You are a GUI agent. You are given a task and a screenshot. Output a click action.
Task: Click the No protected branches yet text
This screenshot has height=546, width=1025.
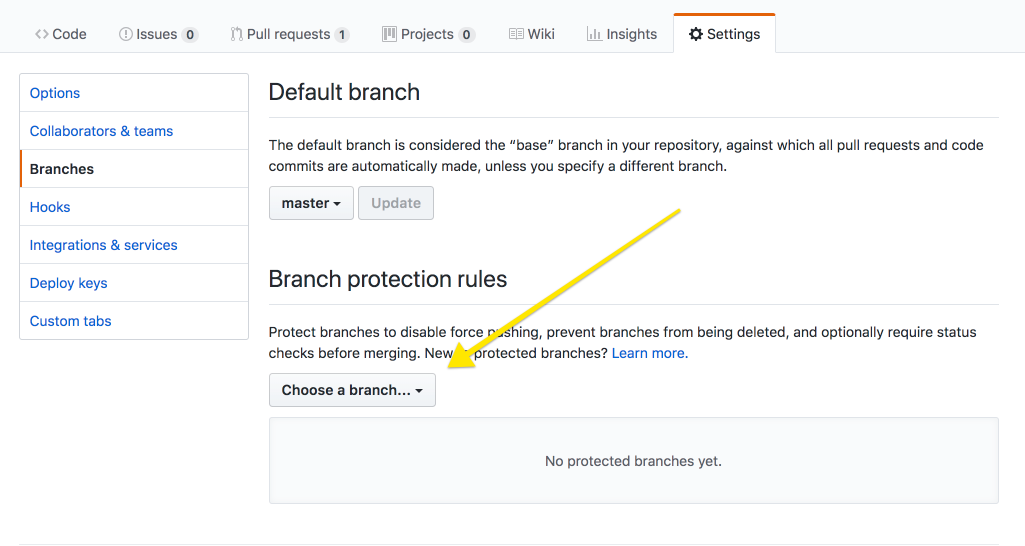tap(633, 461)
